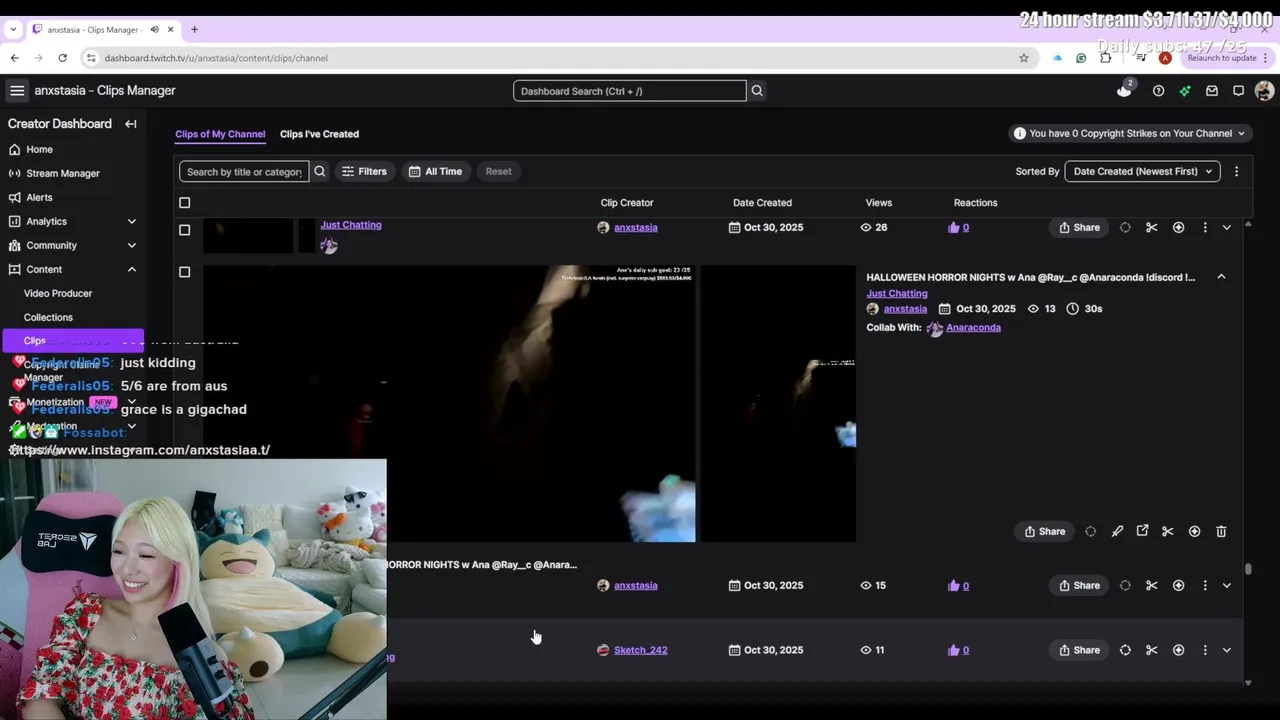Expand the Sketch_242 clip row chevron

(1227, 650)
